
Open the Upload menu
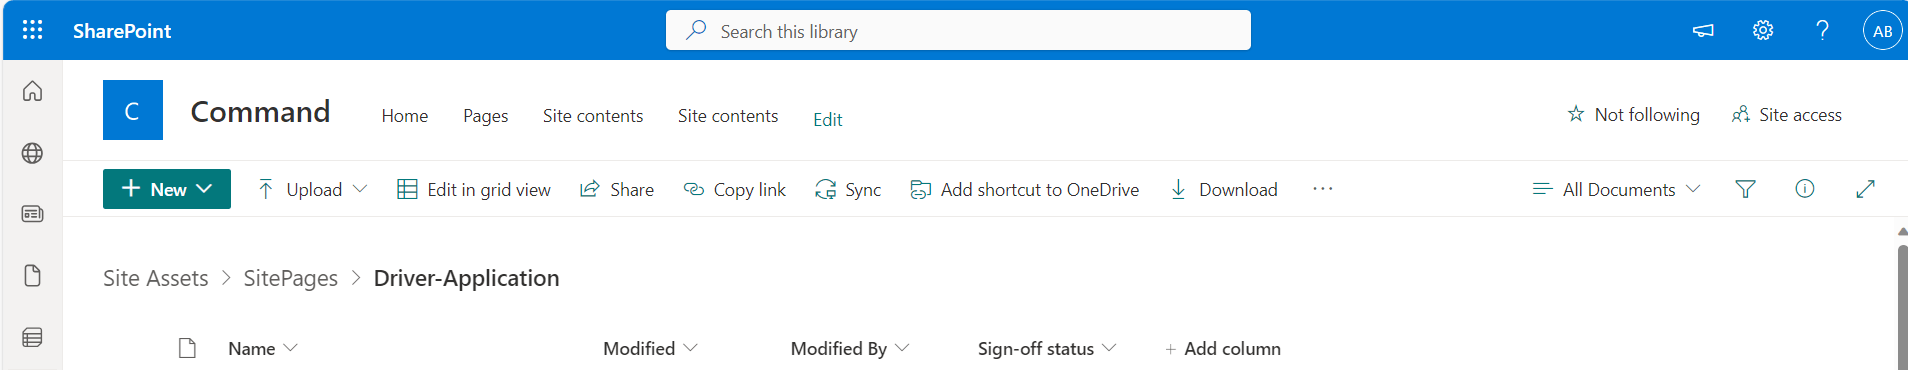click(x=312, y=189)
